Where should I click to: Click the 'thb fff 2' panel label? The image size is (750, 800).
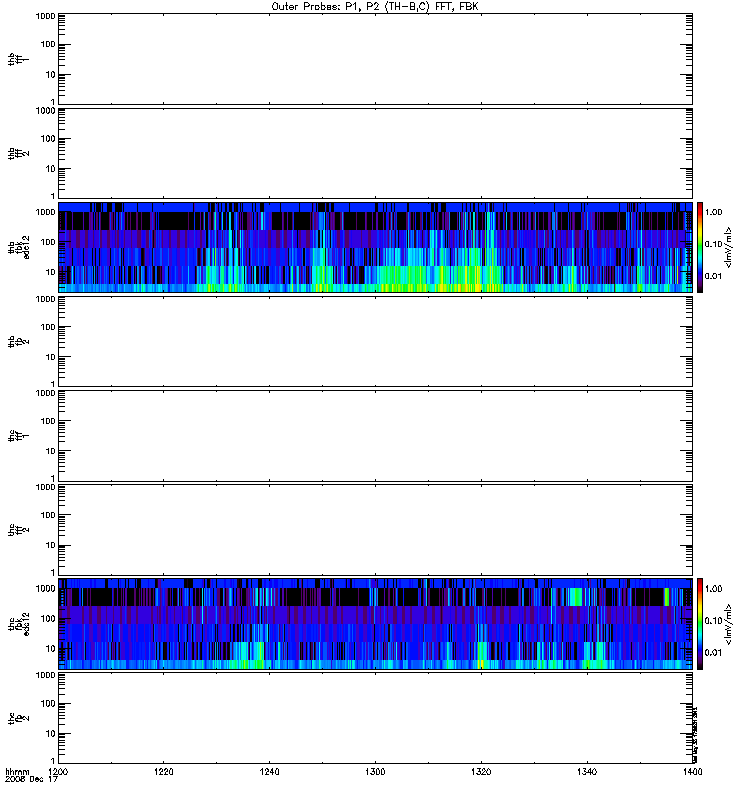tap(18, 153)
